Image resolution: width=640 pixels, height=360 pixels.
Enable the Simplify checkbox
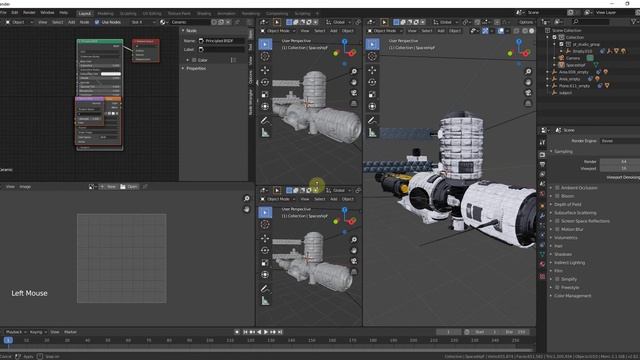pyautogui.click(x=557, y=279)
